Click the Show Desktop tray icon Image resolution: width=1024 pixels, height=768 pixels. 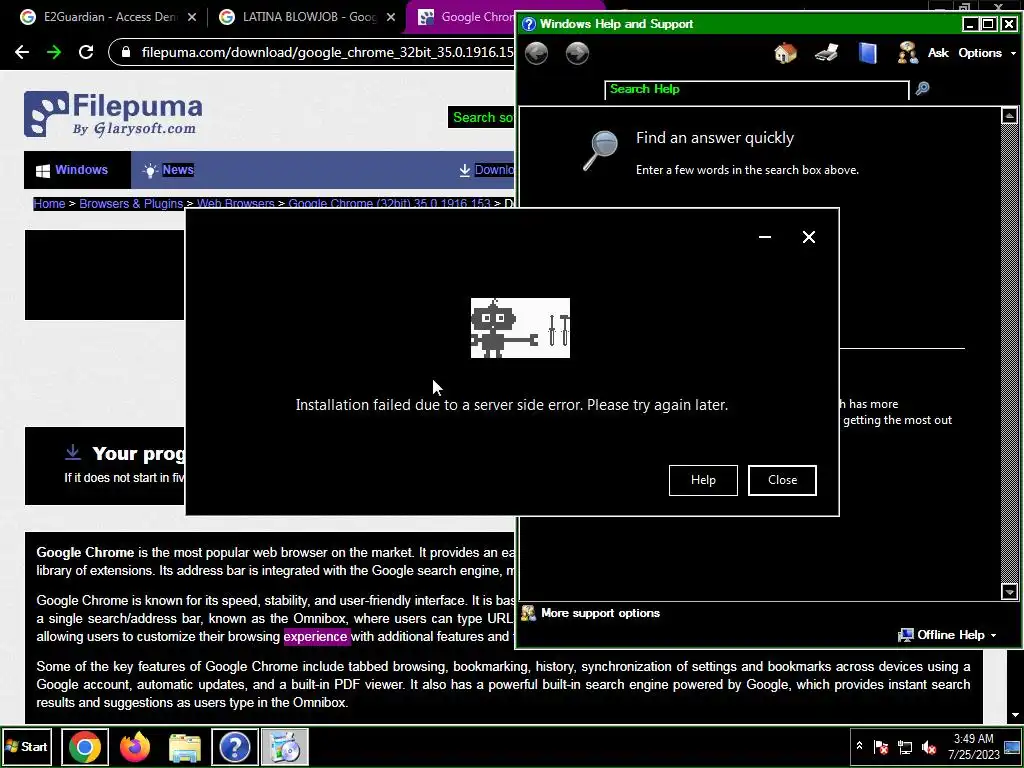point(1012,746)
